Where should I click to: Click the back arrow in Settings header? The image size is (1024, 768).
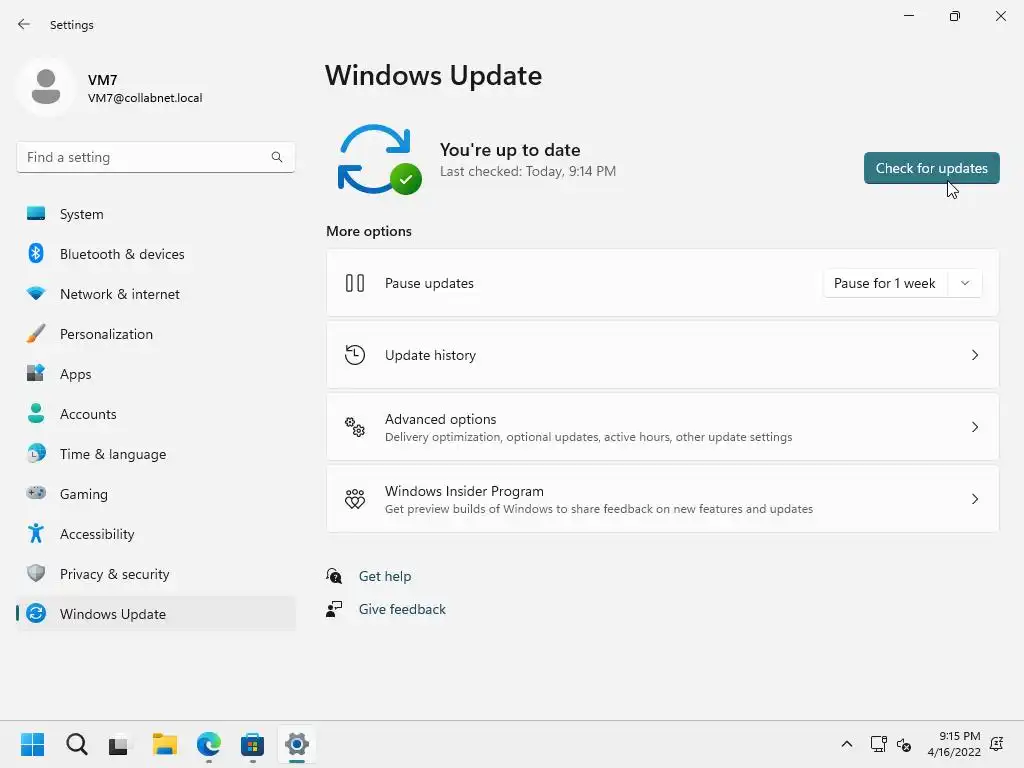(24, 24)
